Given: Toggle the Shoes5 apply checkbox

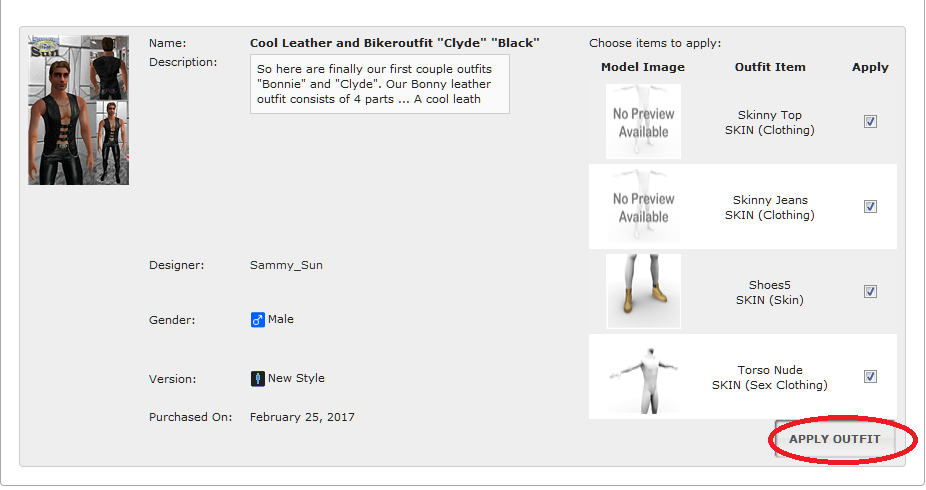Looking at the screenshot, I should 870,292.
